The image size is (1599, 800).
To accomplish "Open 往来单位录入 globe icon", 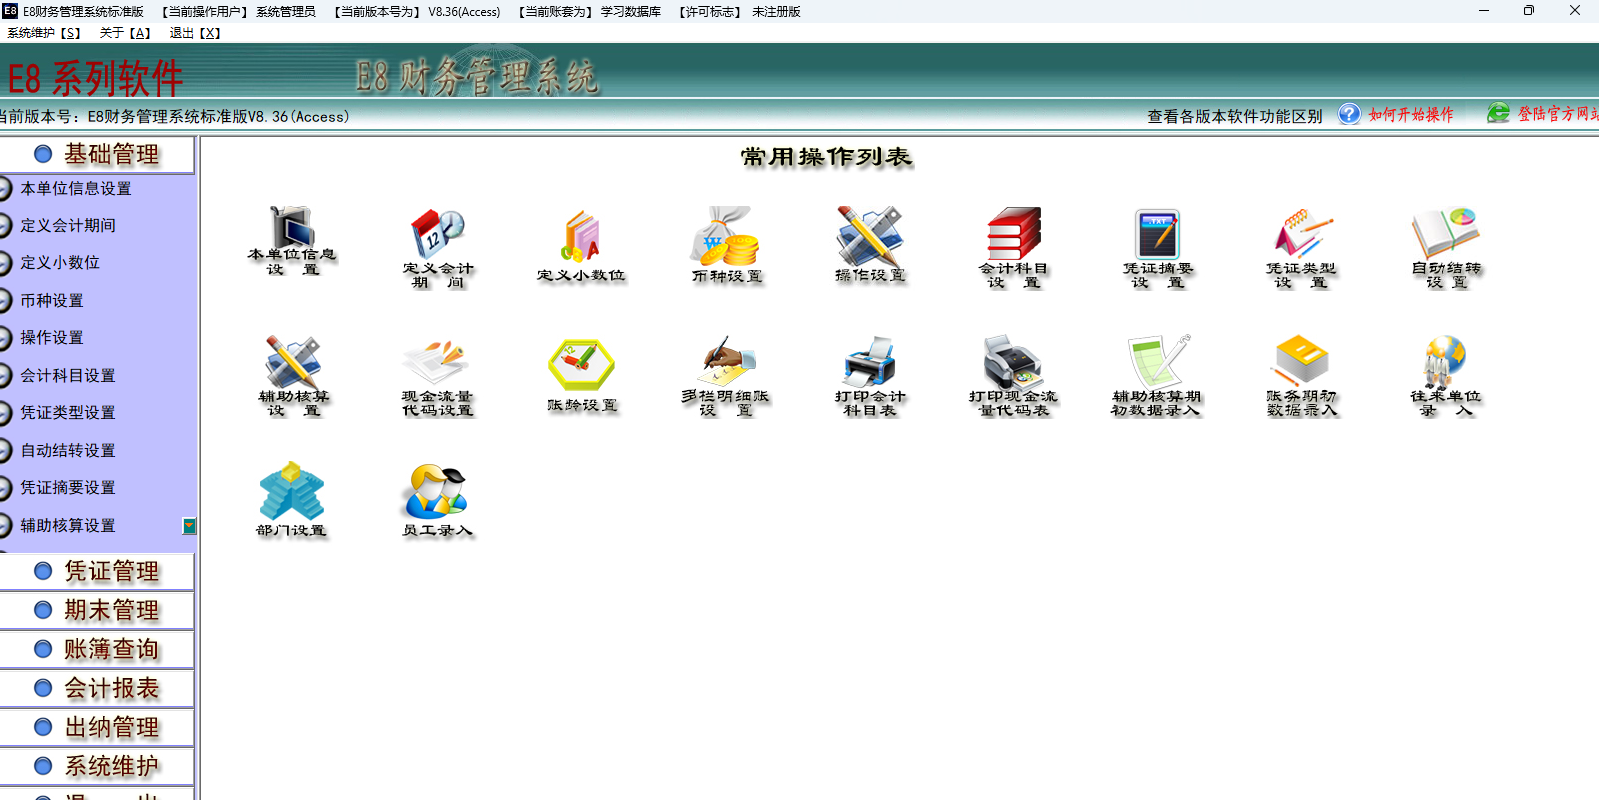I will (1445, 361).
